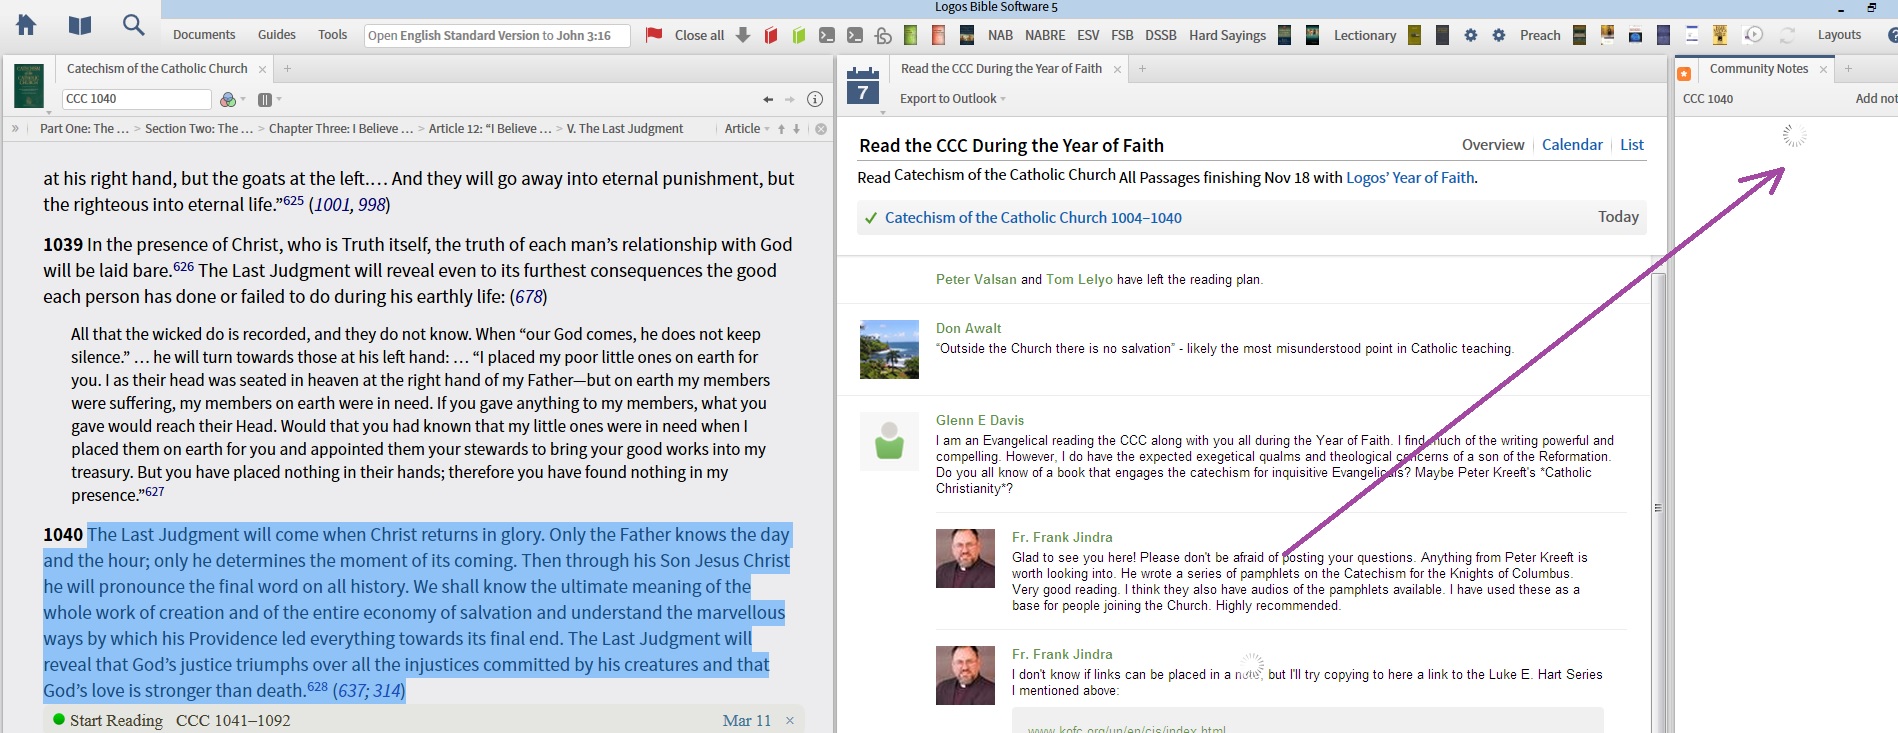
Task: Follow the Logos' Year of Faith link
Action: point(1410,178)
